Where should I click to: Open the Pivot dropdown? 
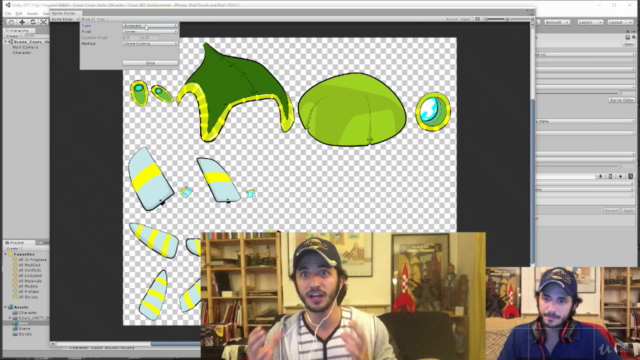pos(150,31)
